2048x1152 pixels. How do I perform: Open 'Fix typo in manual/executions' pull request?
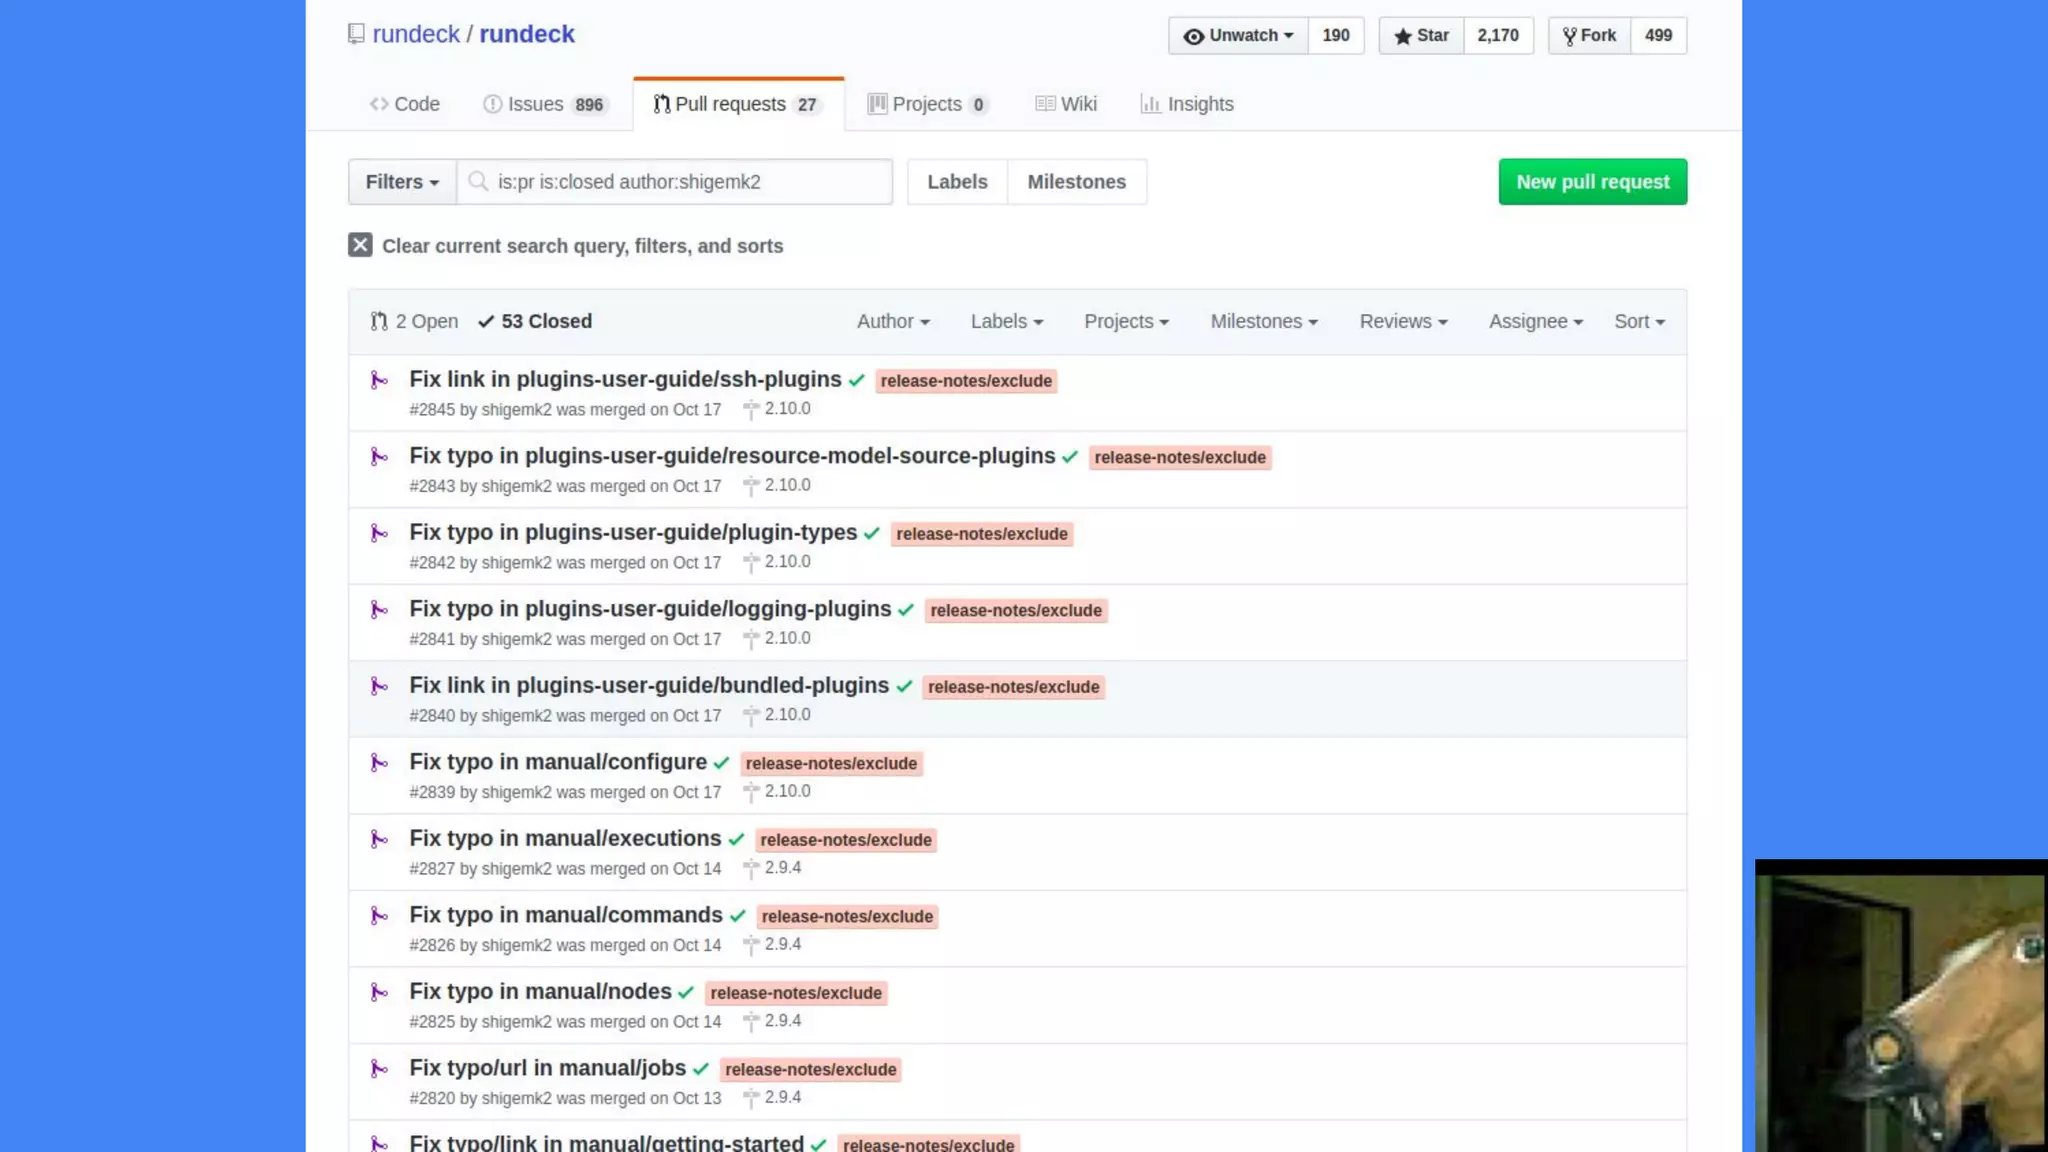565,838
